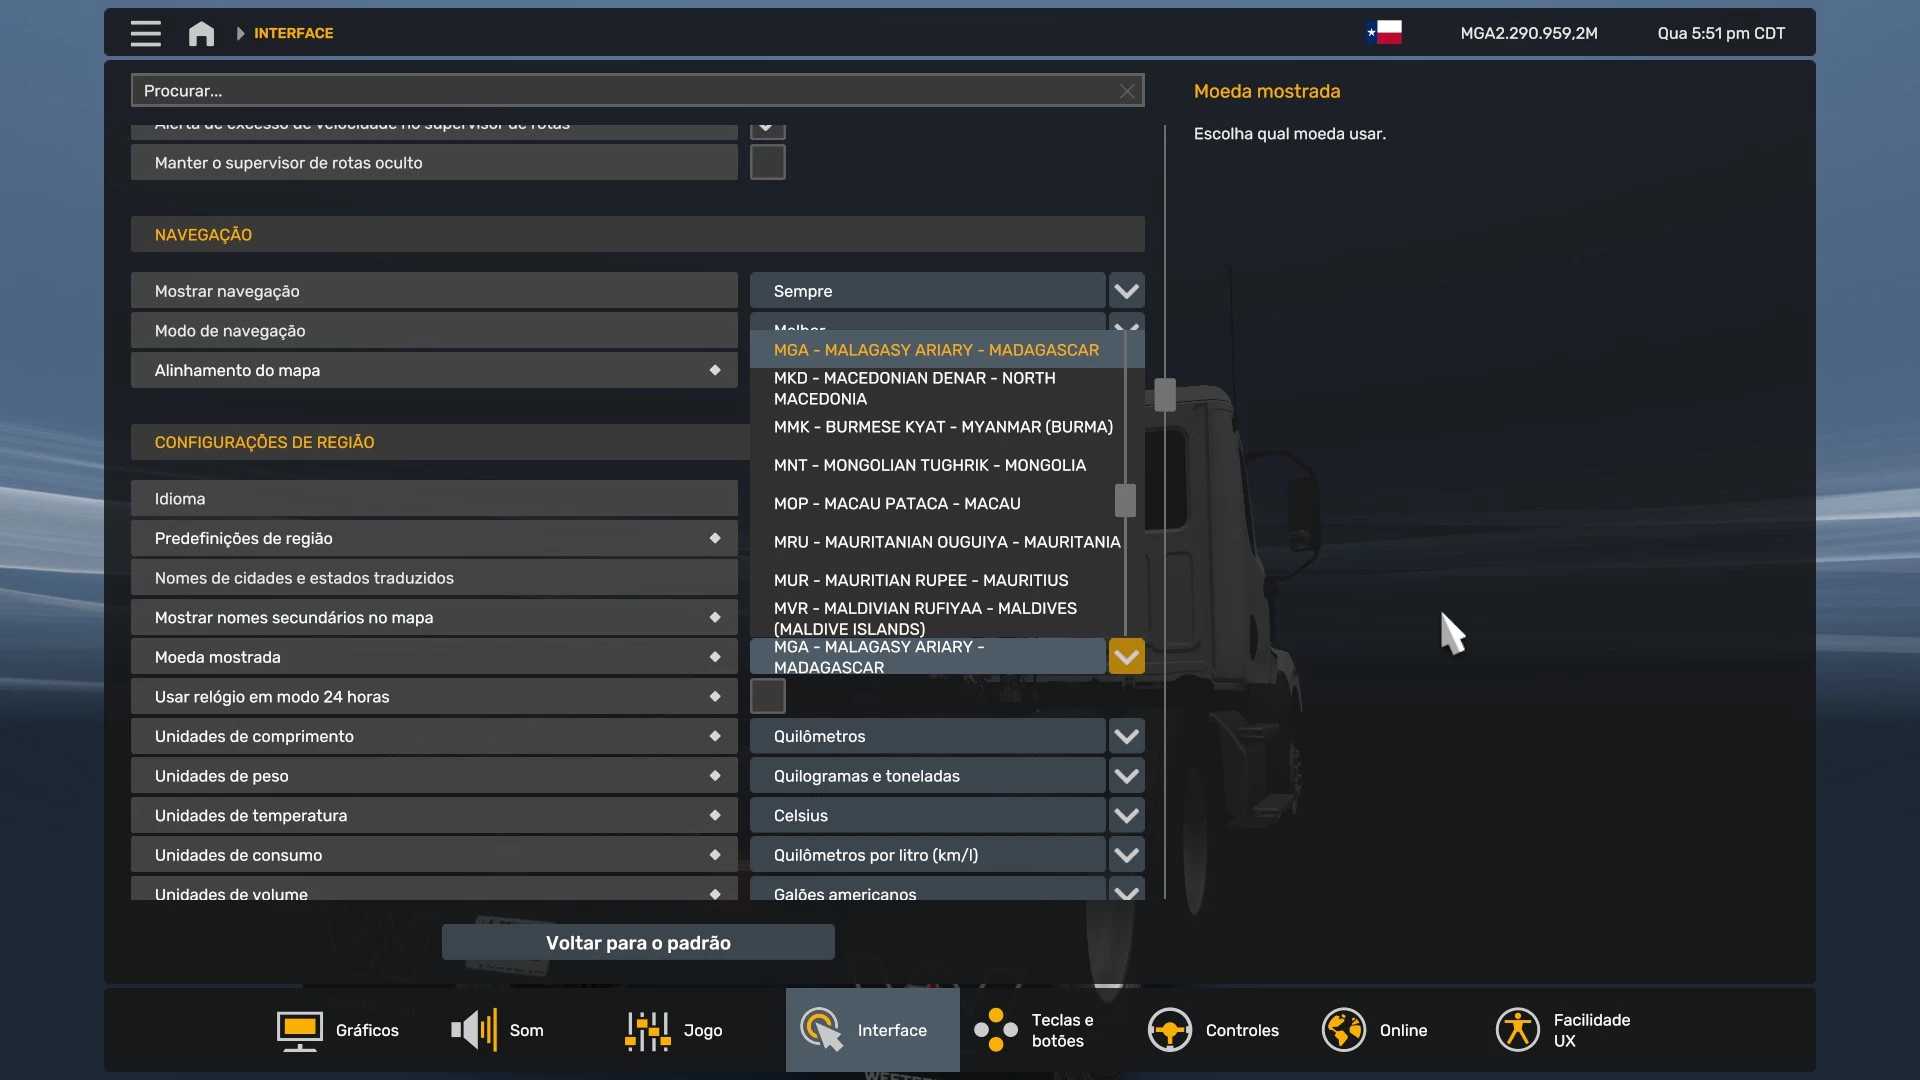The image size is (1920, 1080).
Task: Click Voltar para o padrão button
Action: click(x=638, y=942)
